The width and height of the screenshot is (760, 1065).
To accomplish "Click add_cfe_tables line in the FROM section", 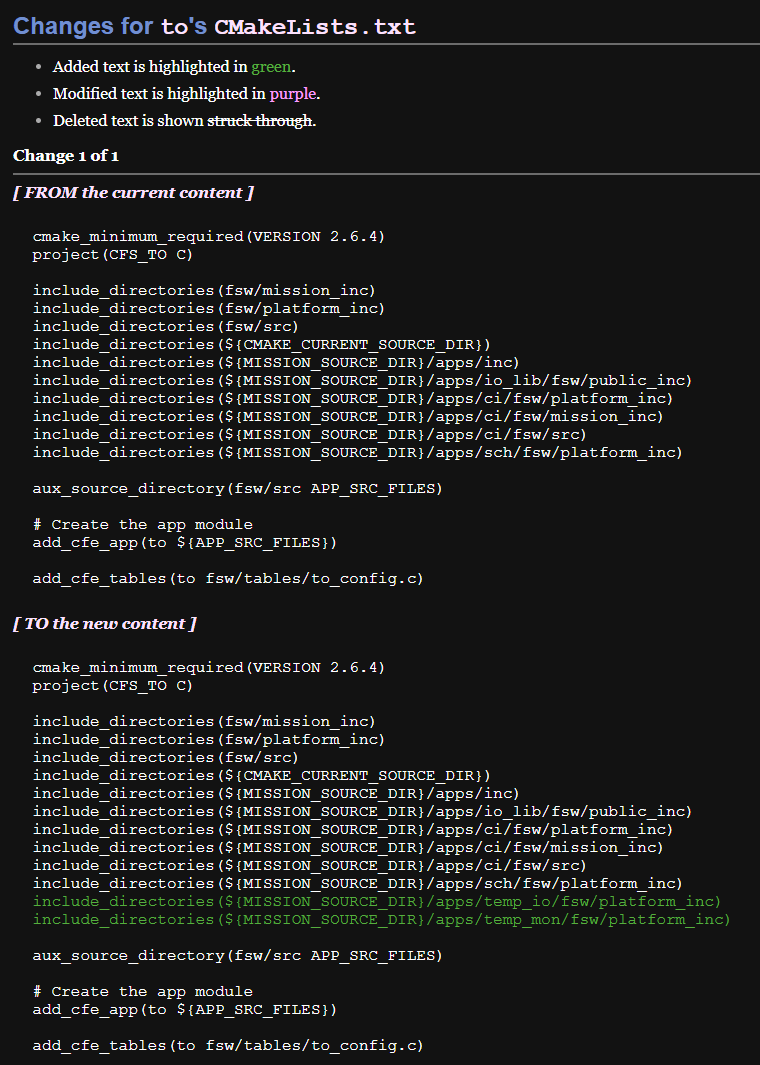I will pyautogui.click(x=227, y=579).
